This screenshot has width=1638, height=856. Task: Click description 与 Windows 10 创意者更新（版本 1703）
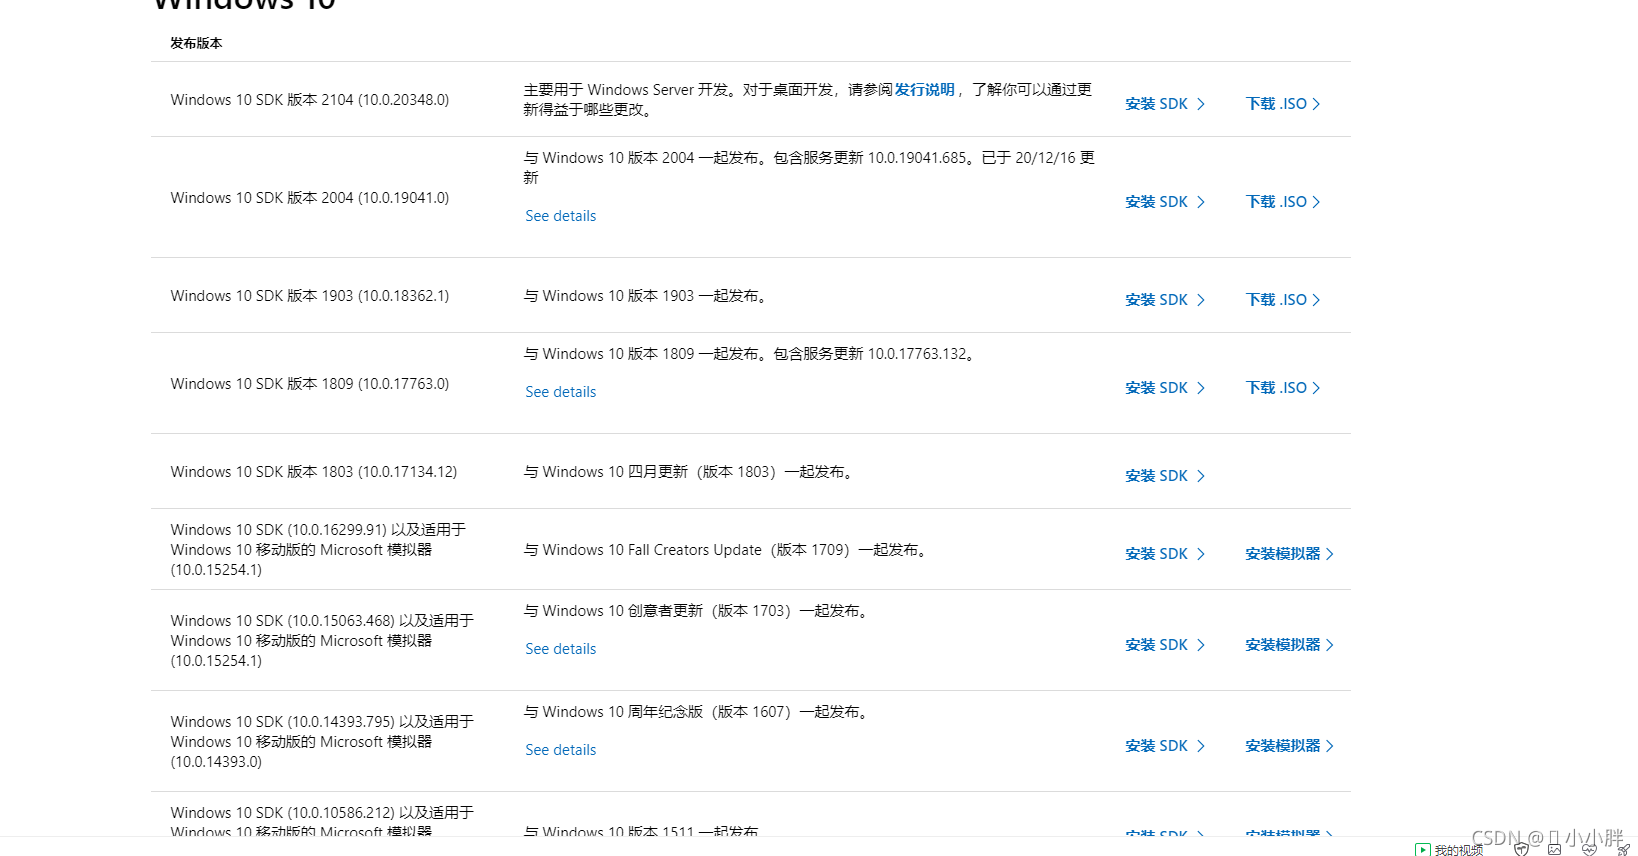697,611
